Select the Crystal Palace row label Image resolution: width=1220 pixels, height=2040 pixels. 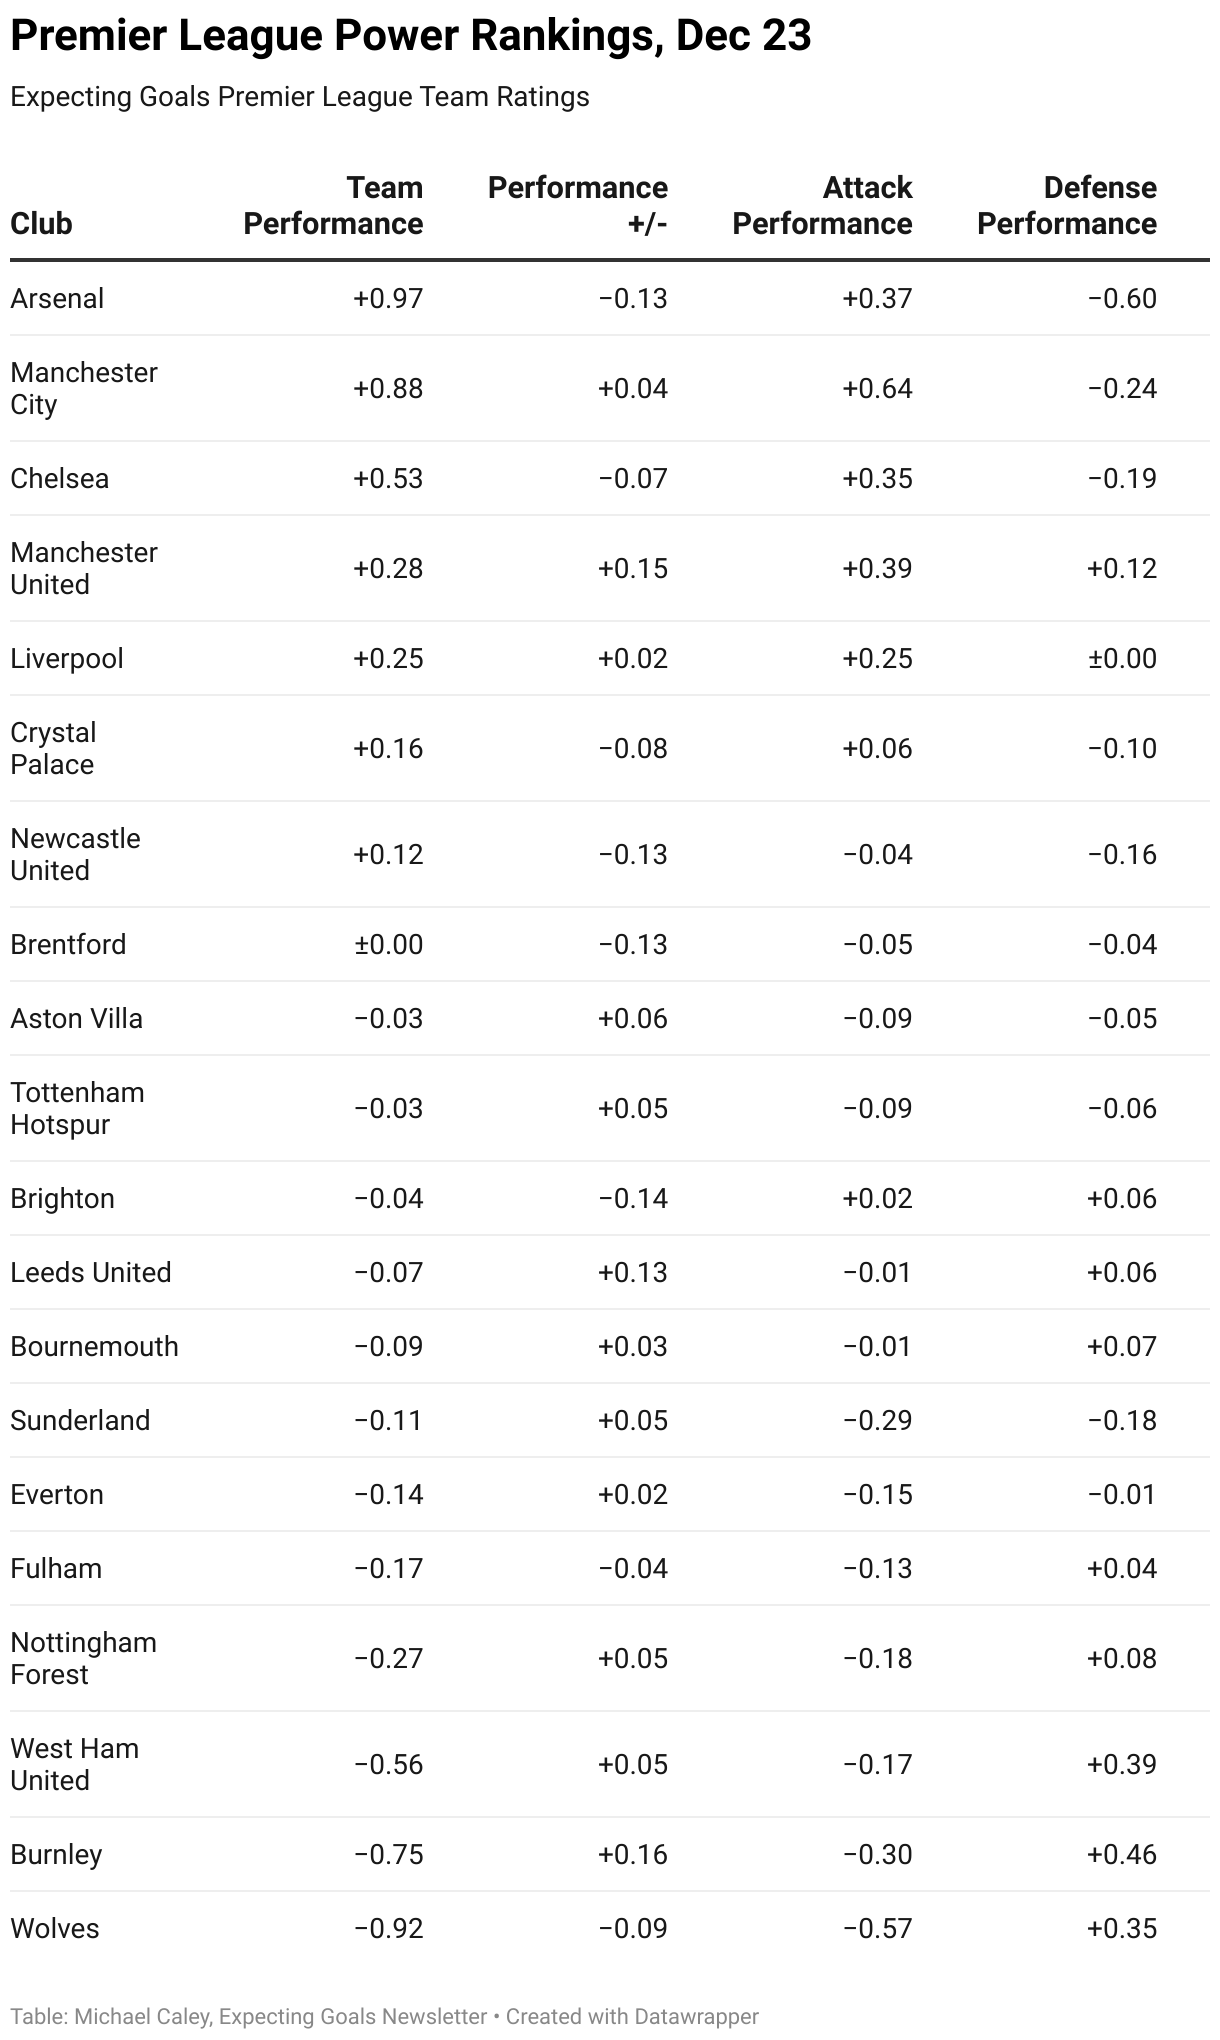(53, 749)
